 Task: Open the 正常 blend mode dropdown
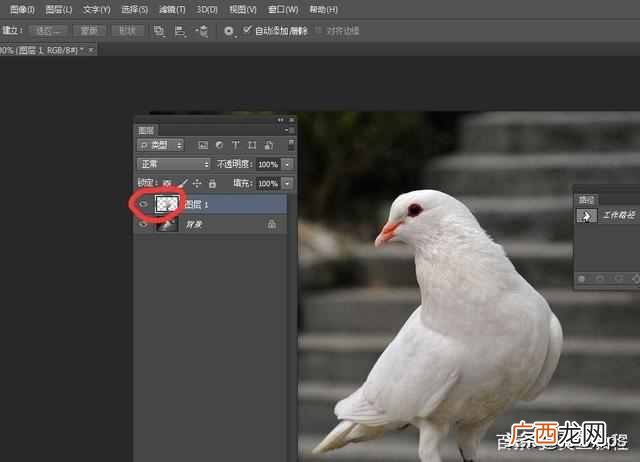point(173,164)
